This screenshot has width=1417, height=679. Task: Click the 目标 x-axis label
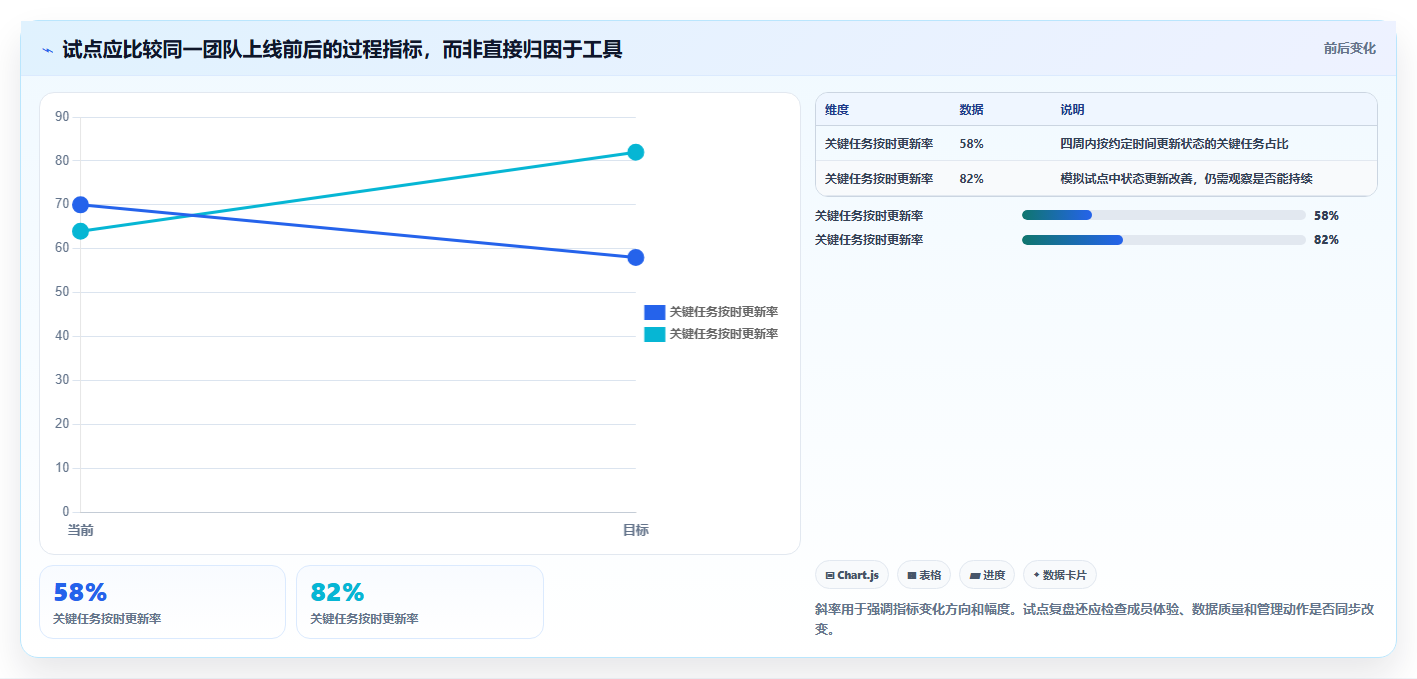(x=635, y=530)
